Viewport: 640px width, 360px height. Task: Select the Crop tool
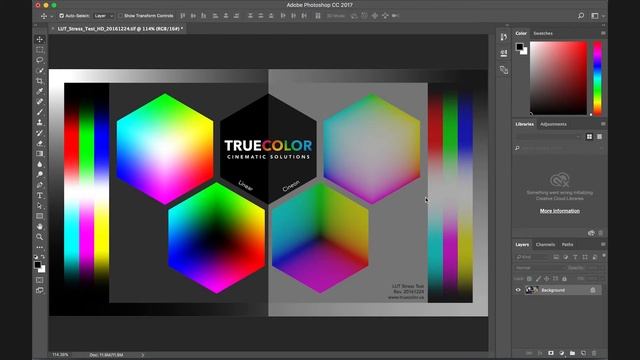(40, 81)
